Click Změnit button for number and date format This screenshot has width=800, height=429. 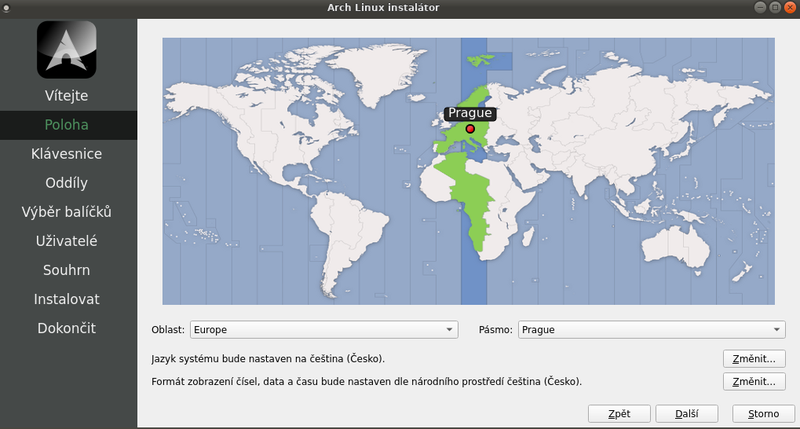point(753,381)
